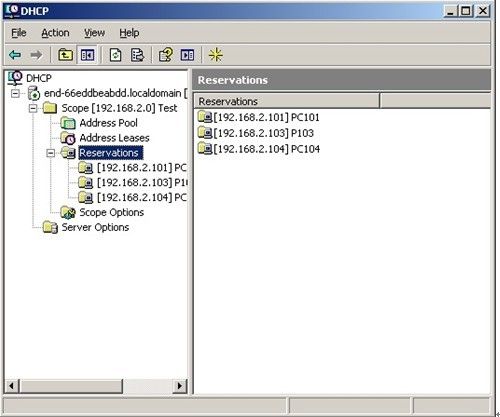Select [192.168.2.101] PC text in tree
500x417 pixels.
(142, 168)
